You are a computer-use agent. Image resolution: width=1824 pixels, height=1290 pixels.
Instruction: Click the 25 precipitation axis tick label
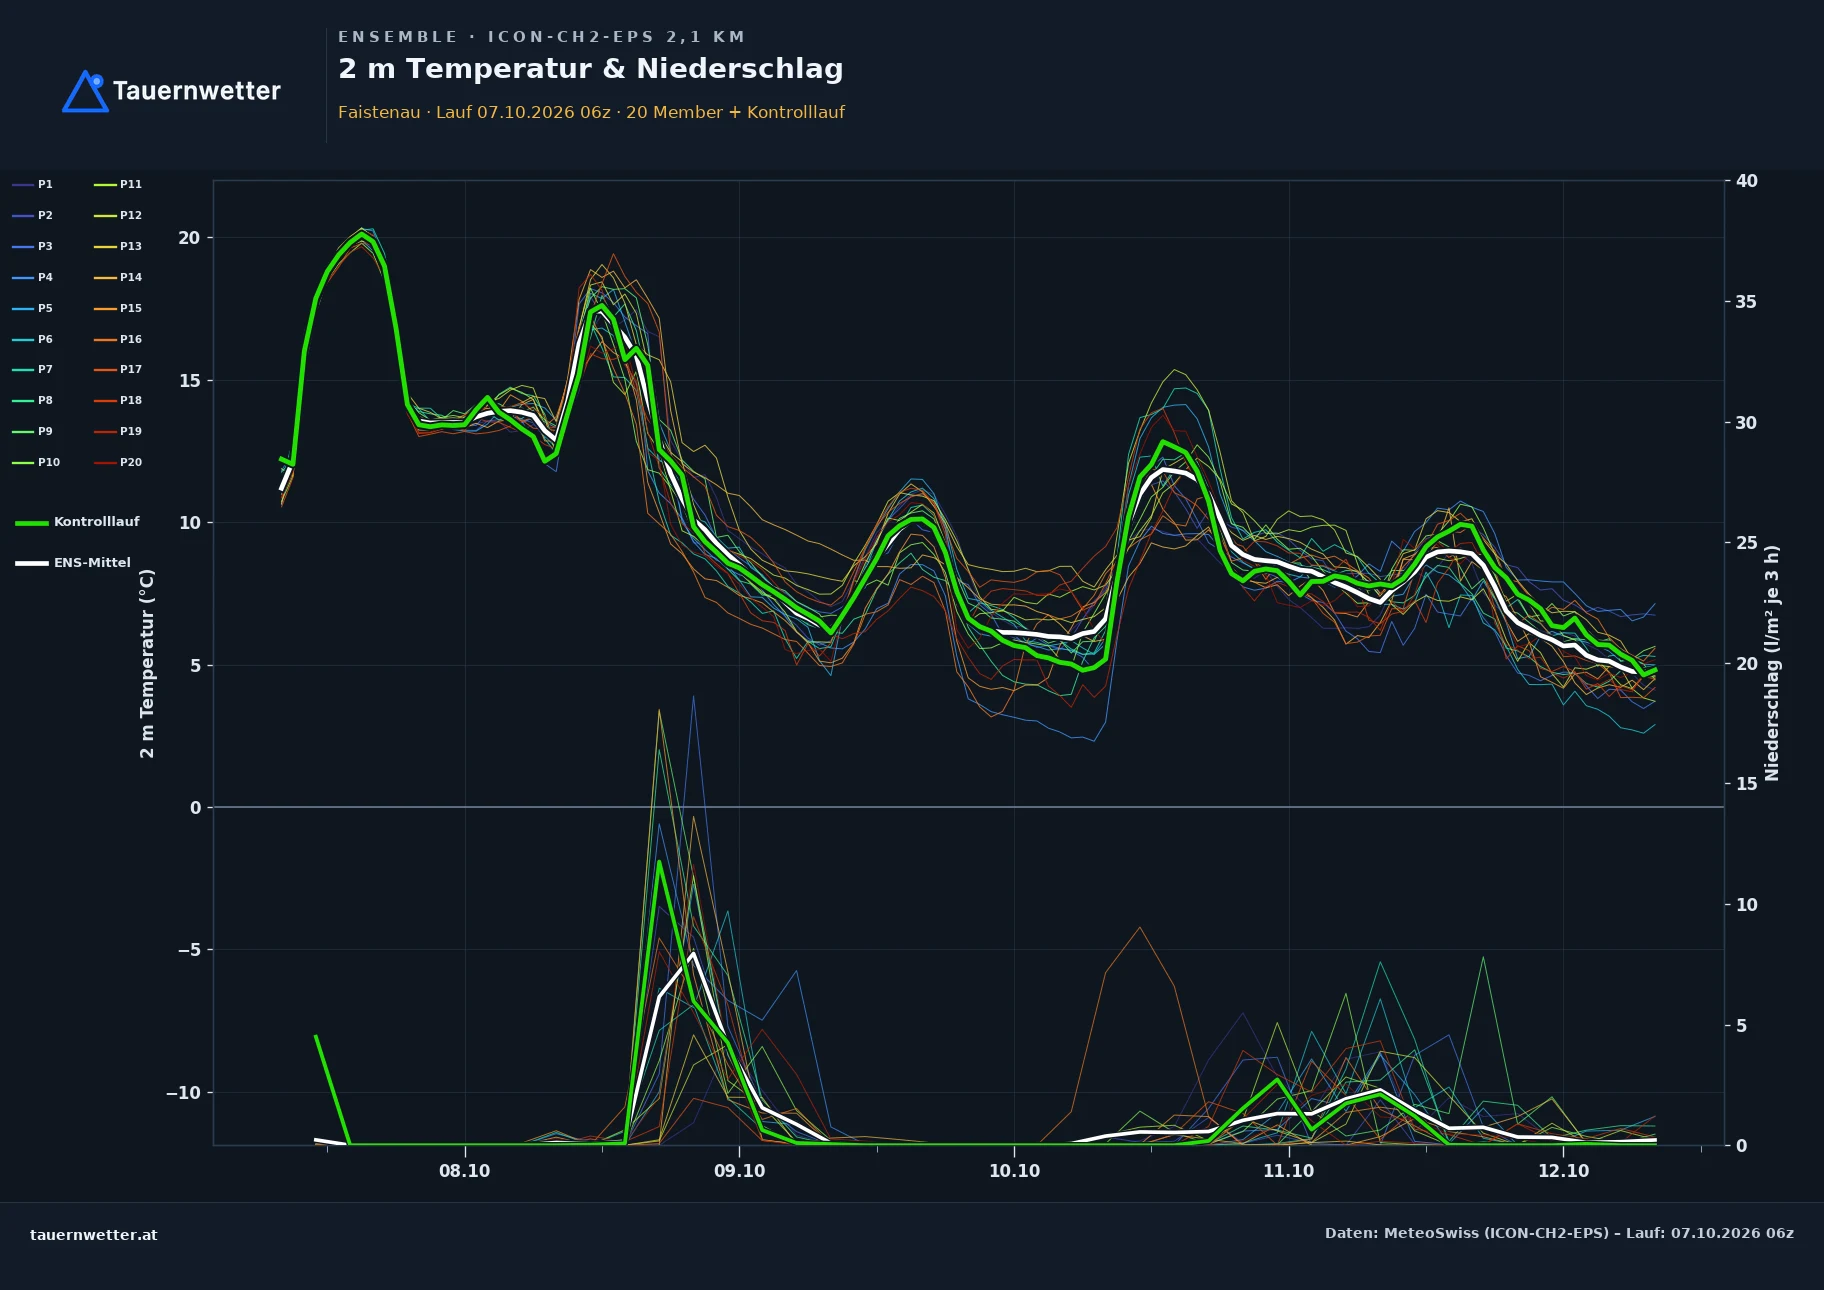click(x=1747, y=543)
